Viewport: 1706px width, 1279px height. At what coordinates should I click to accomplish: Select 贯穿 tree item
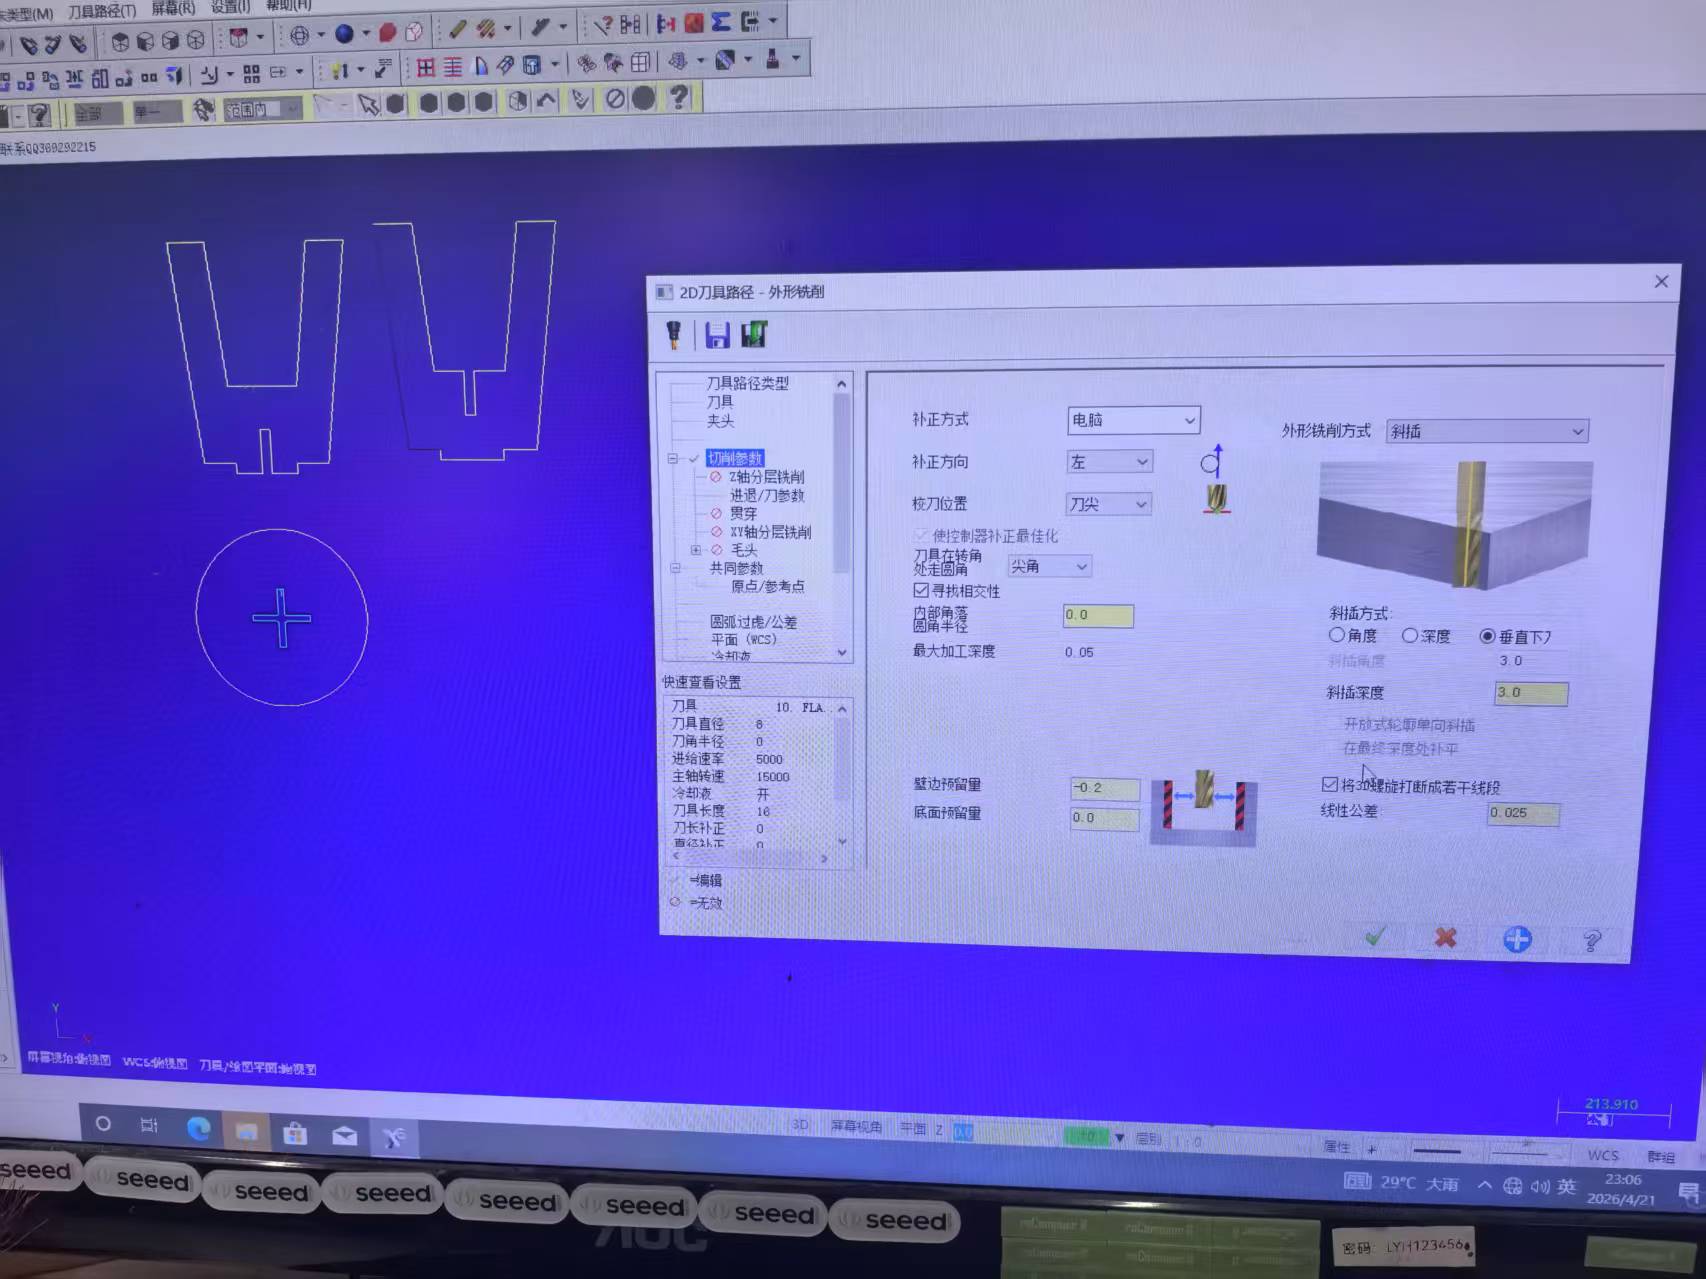tap(743, 513)
